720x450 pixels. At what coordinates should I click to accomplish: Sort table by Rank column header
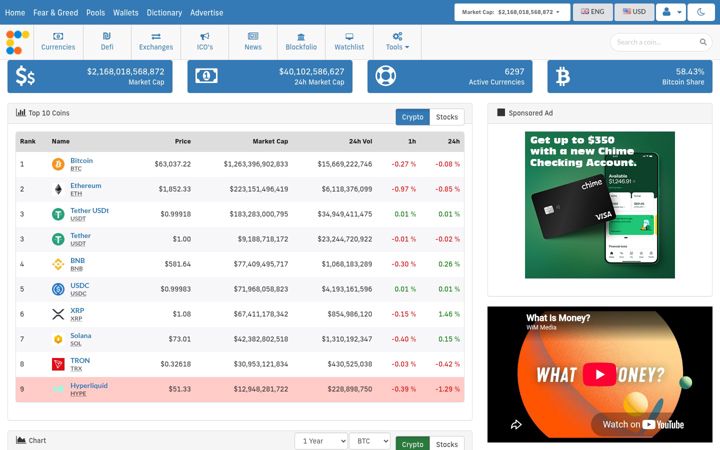click(x=28, y=141)
